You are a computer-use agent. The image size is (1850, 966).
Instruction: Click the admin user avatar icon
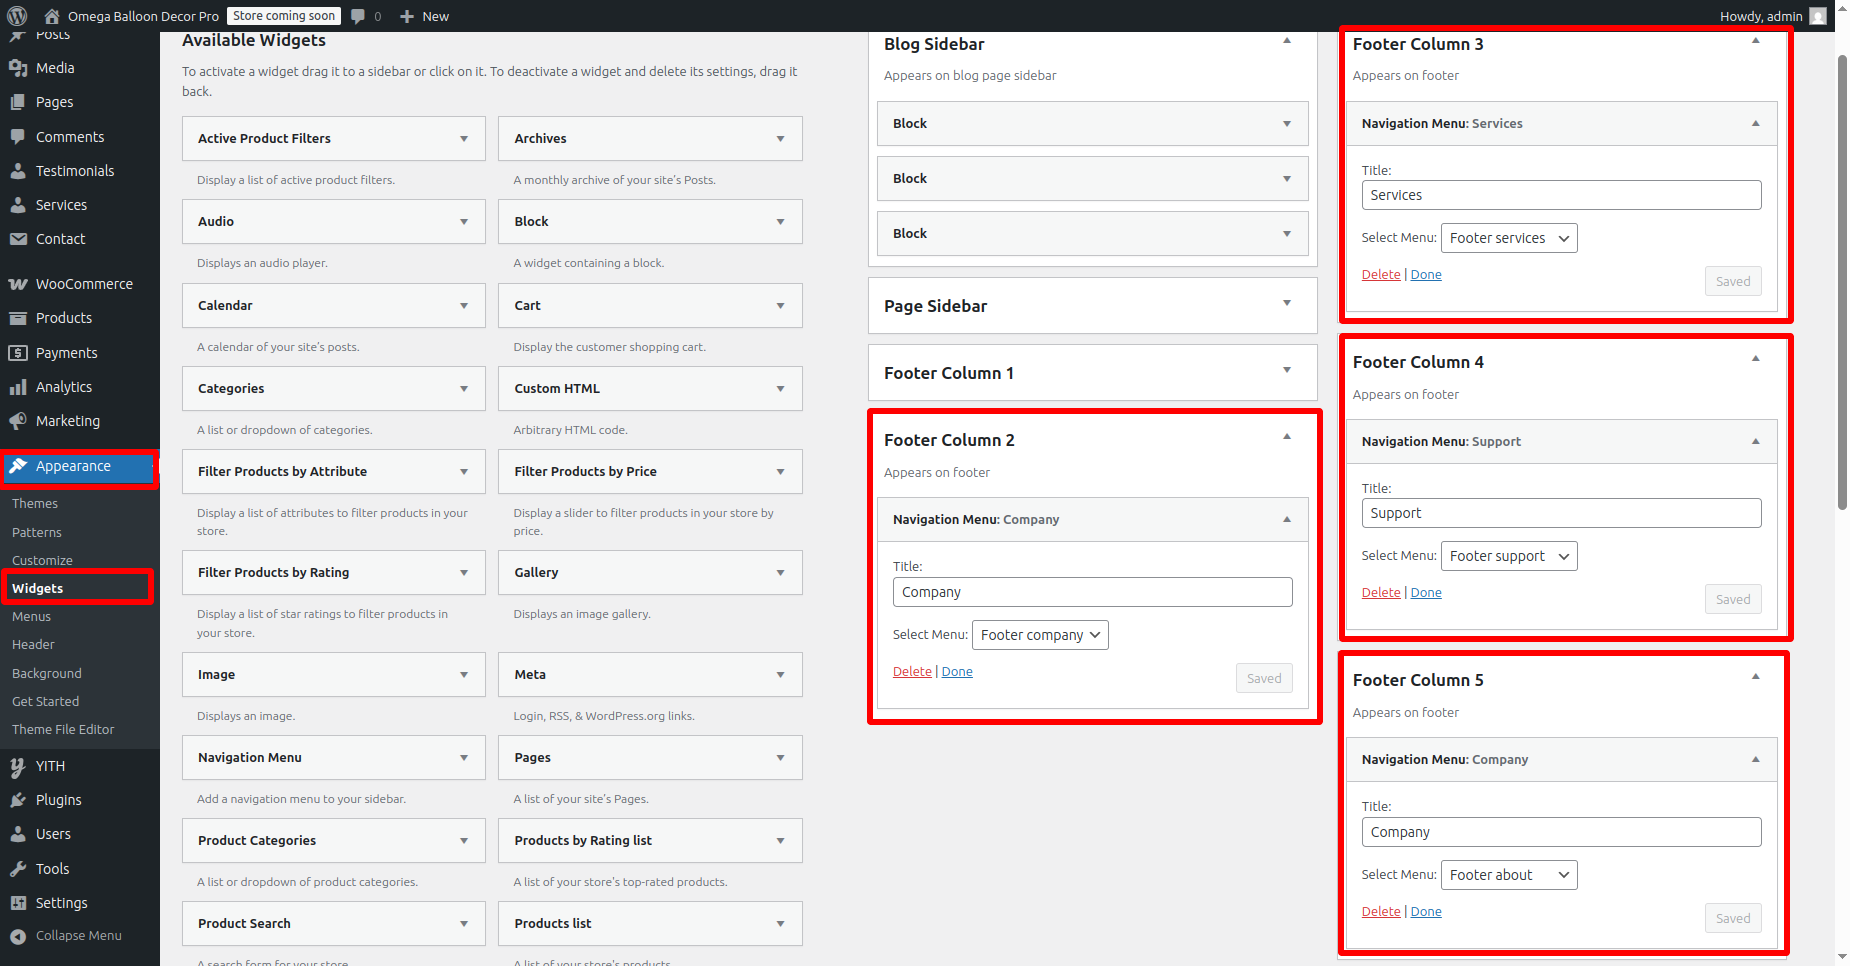[1818, 16]
